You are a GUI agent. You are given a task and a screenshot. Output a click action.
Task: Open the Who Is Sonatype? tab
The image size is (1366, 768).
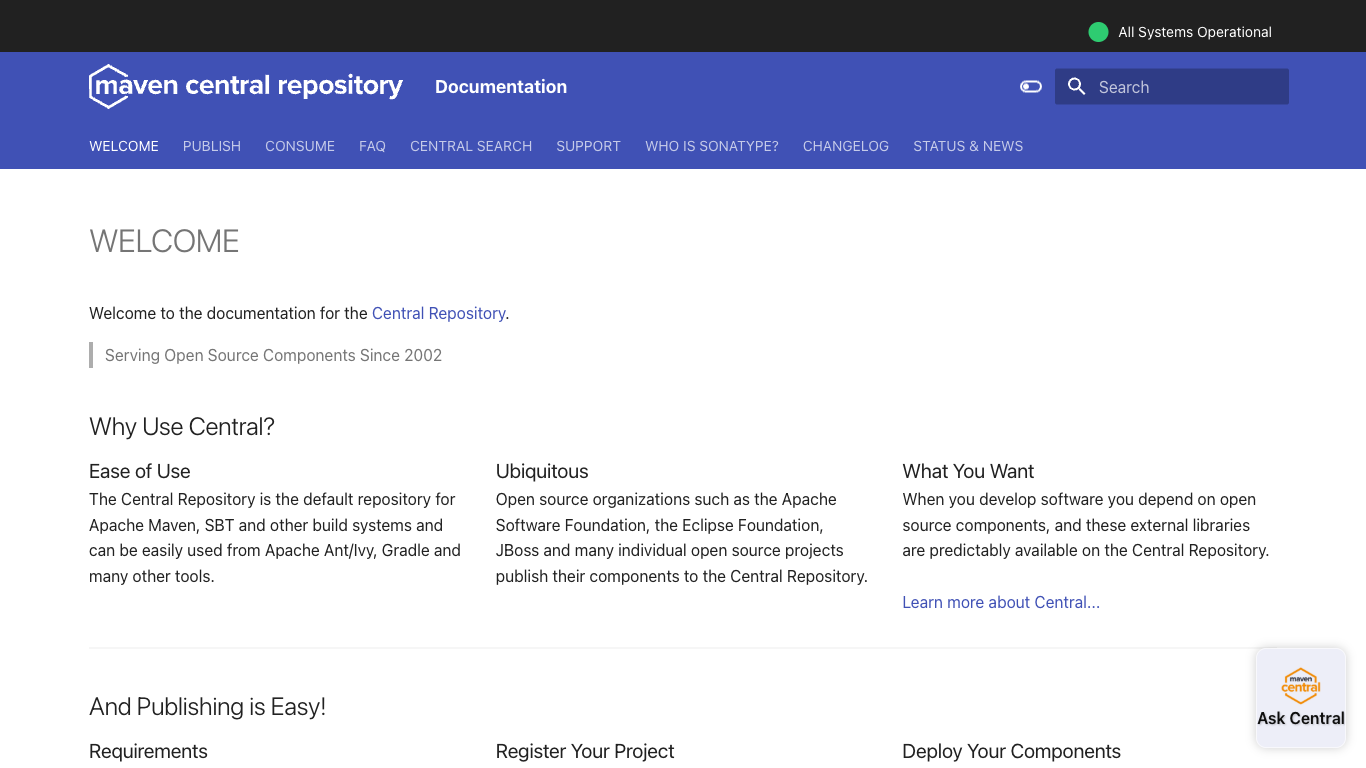pos(712,146)
